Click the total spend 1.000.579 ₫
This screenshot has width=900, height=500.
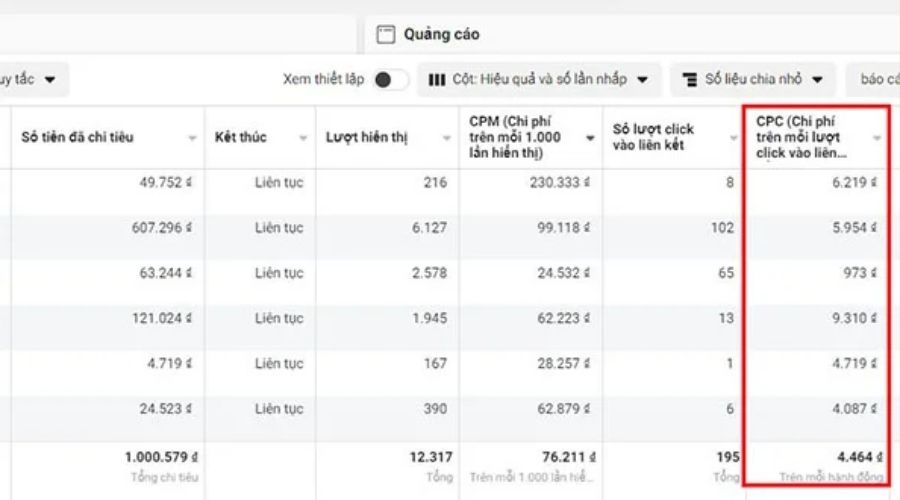click(x=161, y=458)
